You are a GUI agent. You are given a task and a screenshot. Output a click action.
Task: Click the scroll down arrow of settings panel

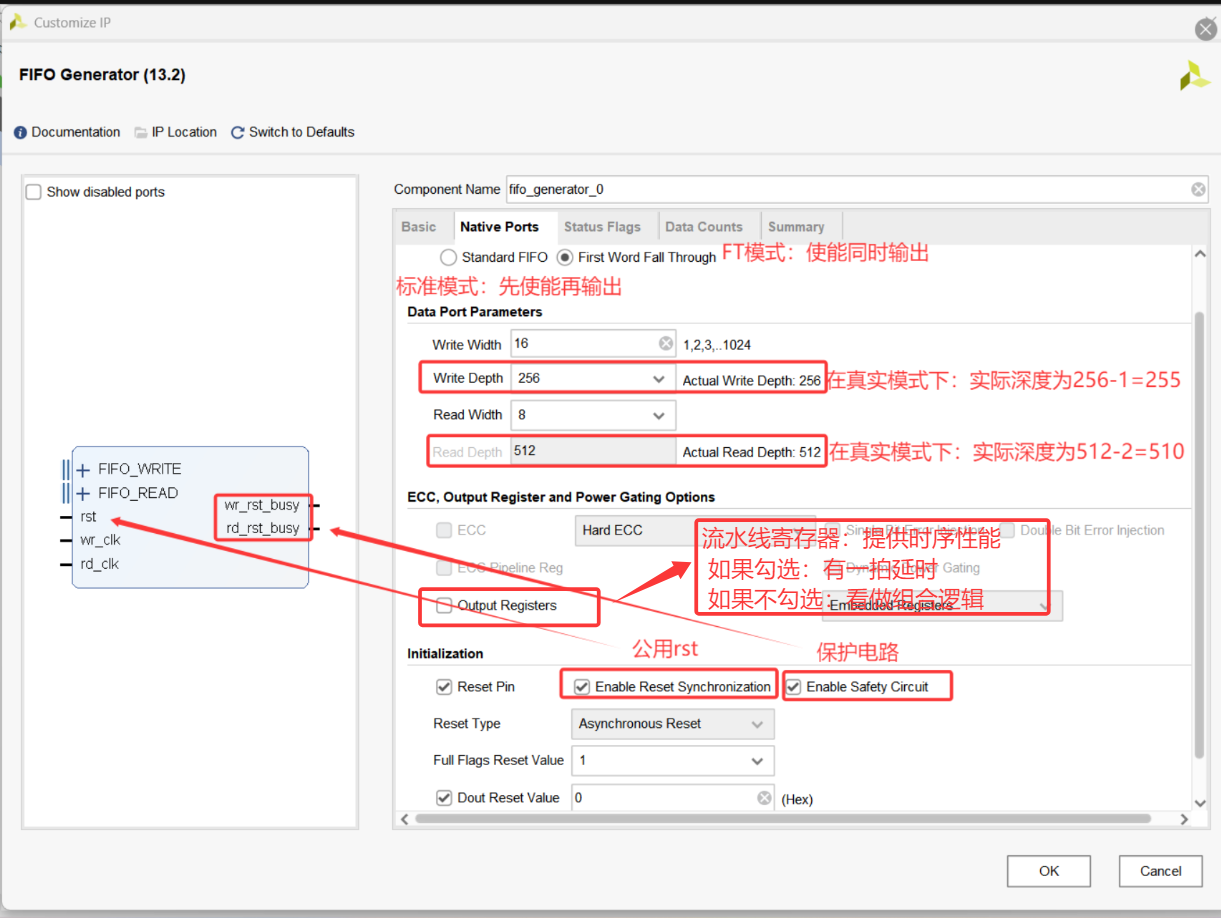tap(1200, 801)
